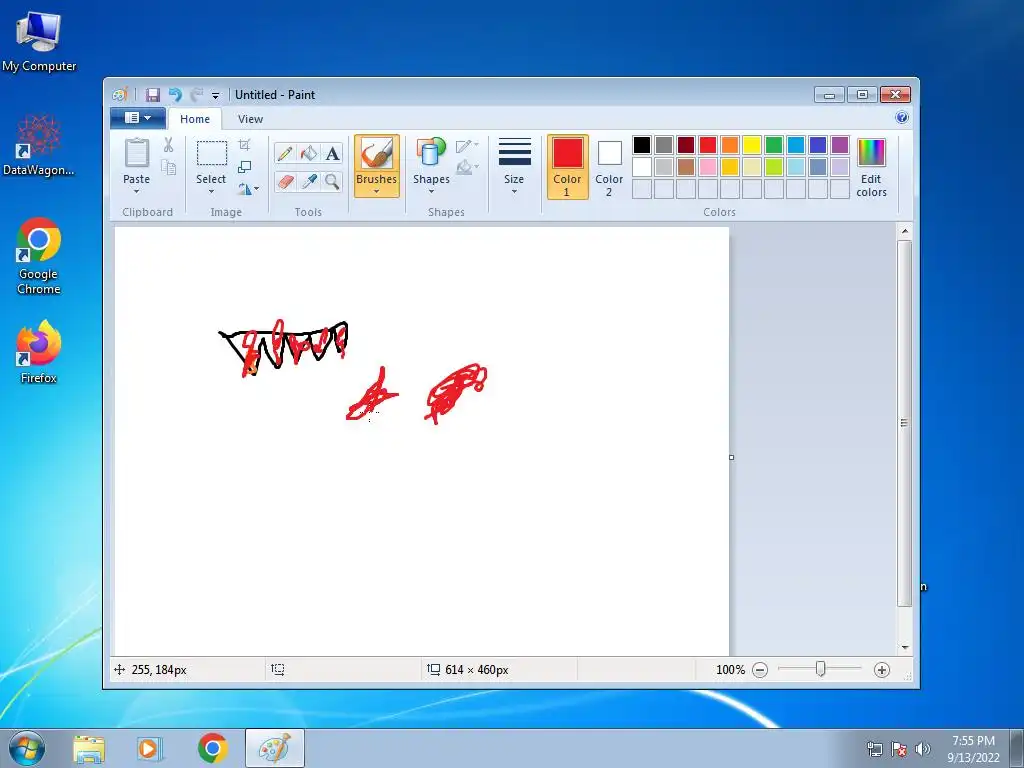Open Windows Media Player from taskbar
Viewport: 1024px width, 768px height.
149,748
